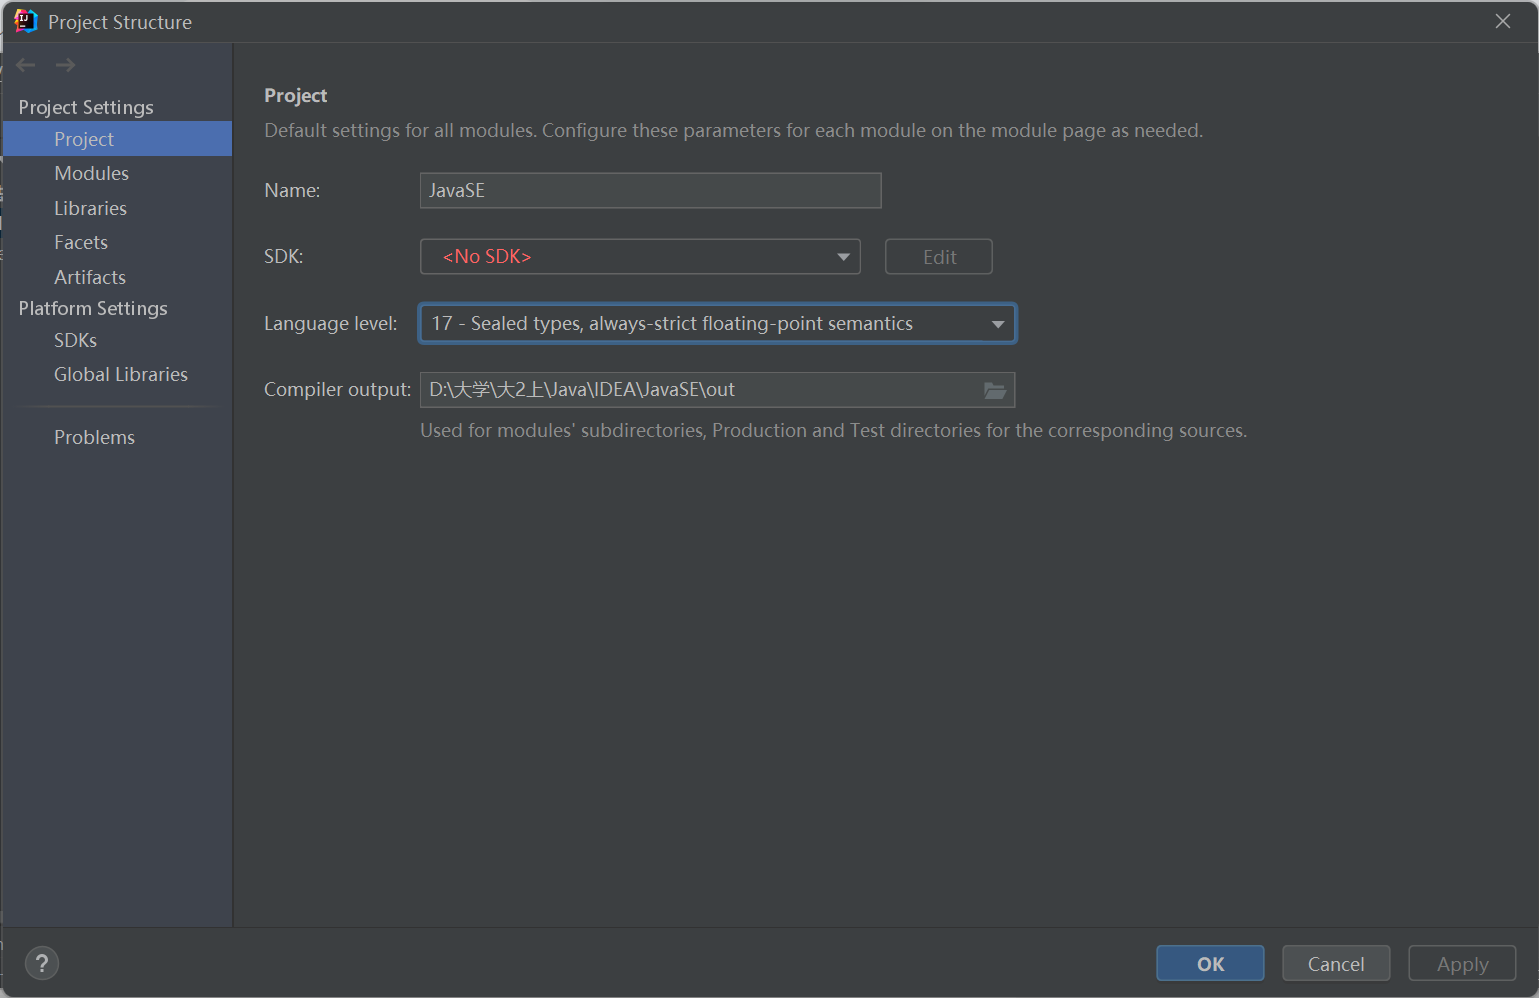Screen dimensions: 1539x998
Task: Click in the project Name field
Action: [x=650, y=191]
